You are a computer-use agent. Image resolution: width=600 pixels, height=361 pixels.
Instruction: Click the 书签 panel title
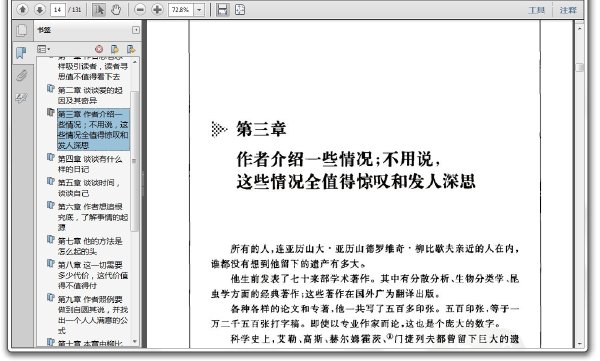tap(44, 30)
